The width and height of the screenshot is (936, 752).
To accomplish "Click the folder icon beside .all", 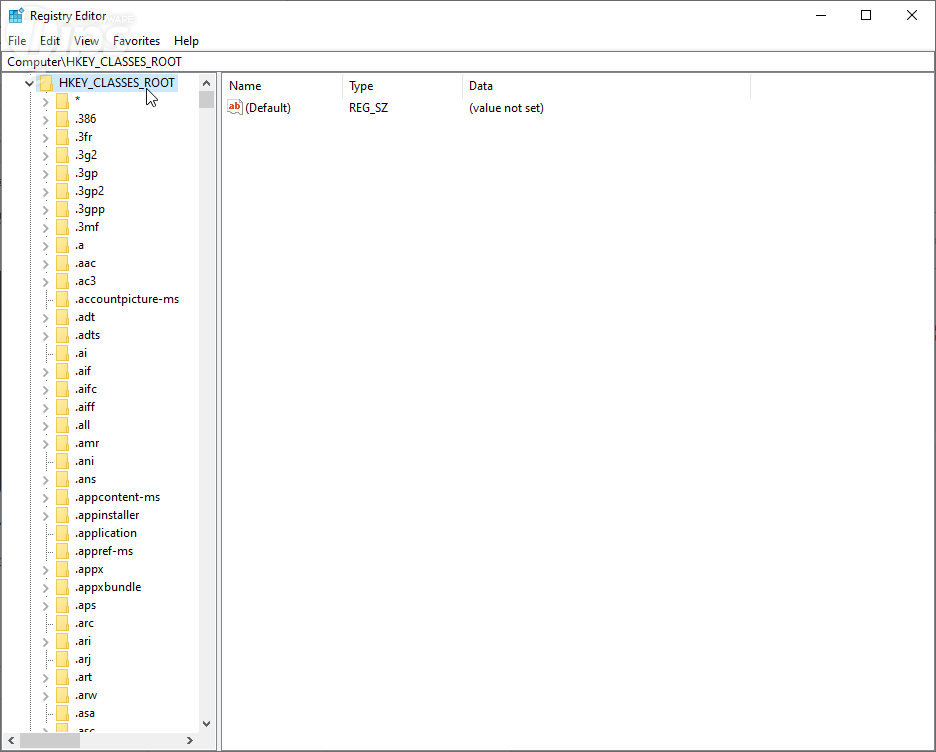I will (62, 425).
